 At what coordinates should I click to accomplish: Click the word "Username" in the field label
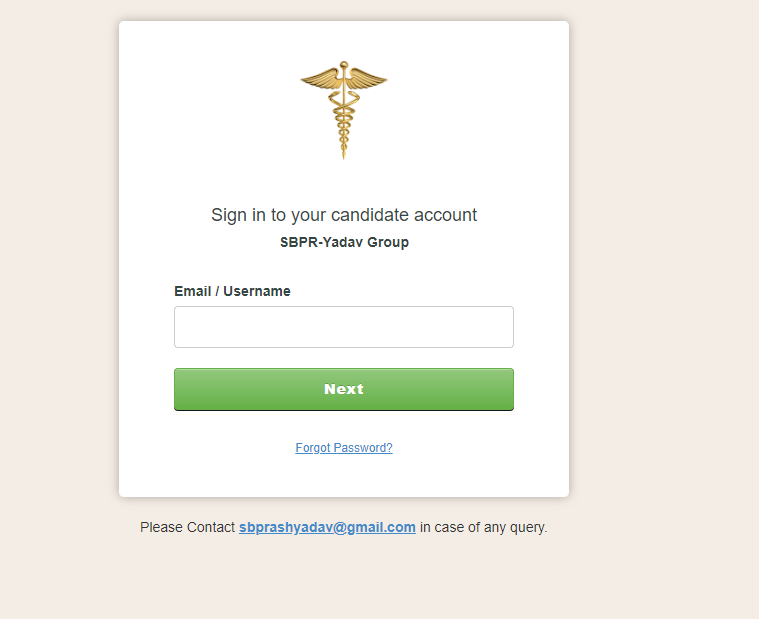pos(257,291)
